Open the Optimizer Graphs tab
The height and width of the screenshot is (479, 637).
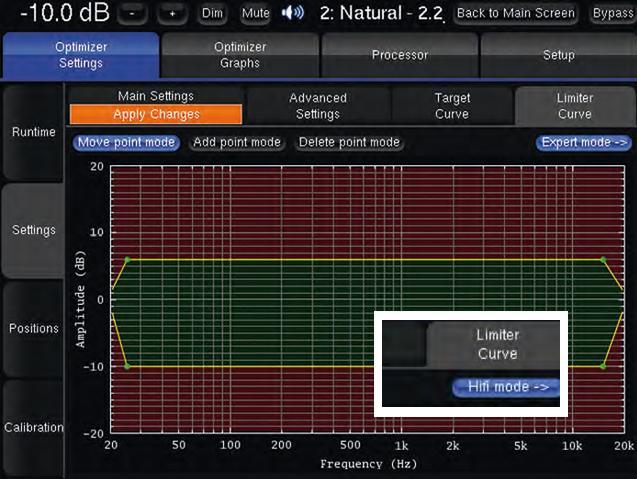(x=240, y=55)
